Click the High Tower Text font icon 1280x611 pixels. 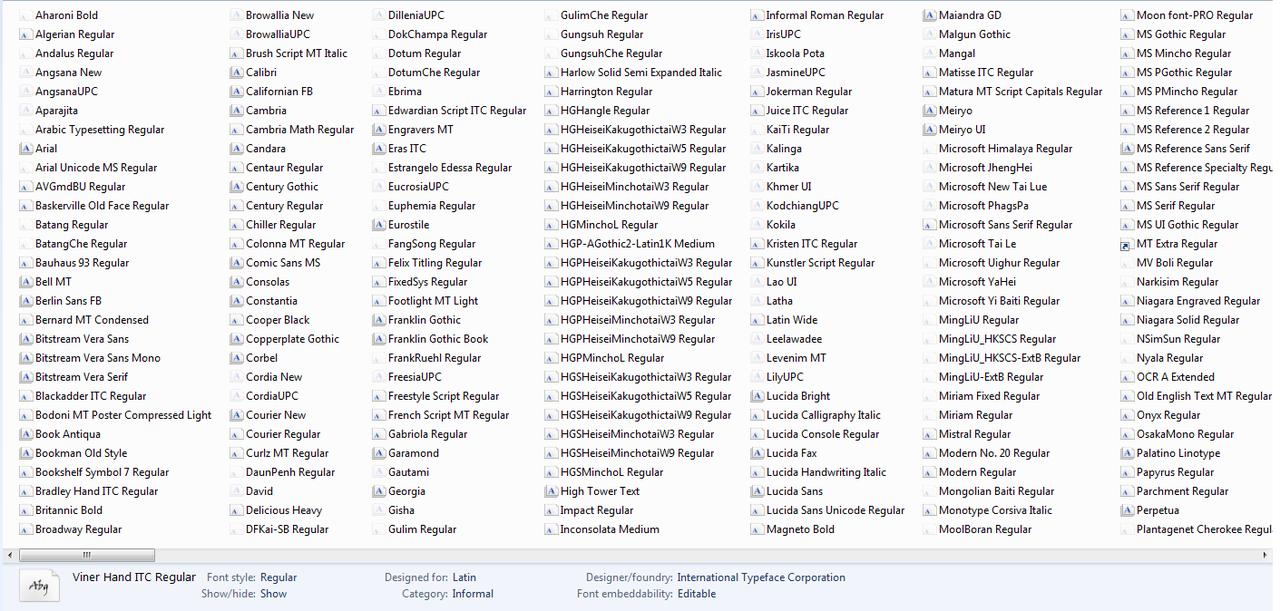click(x=551, y=492)
